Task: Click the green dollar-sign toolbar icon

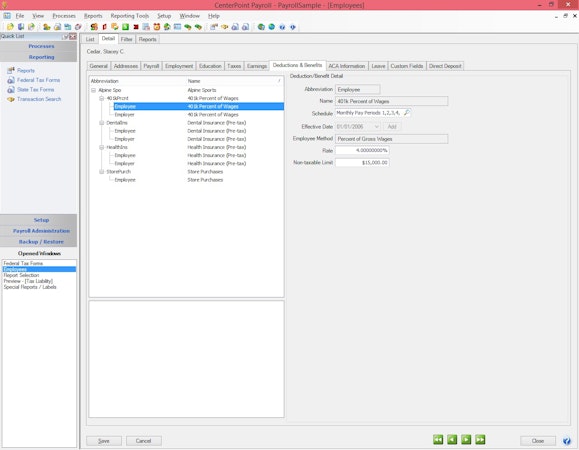Action: (126, 27)
